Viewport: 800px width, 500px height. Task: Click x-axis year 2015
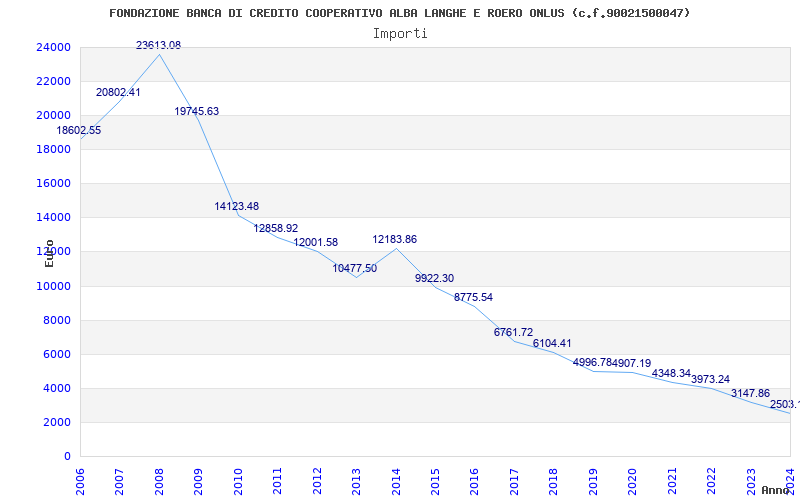(x=435, y=482)
